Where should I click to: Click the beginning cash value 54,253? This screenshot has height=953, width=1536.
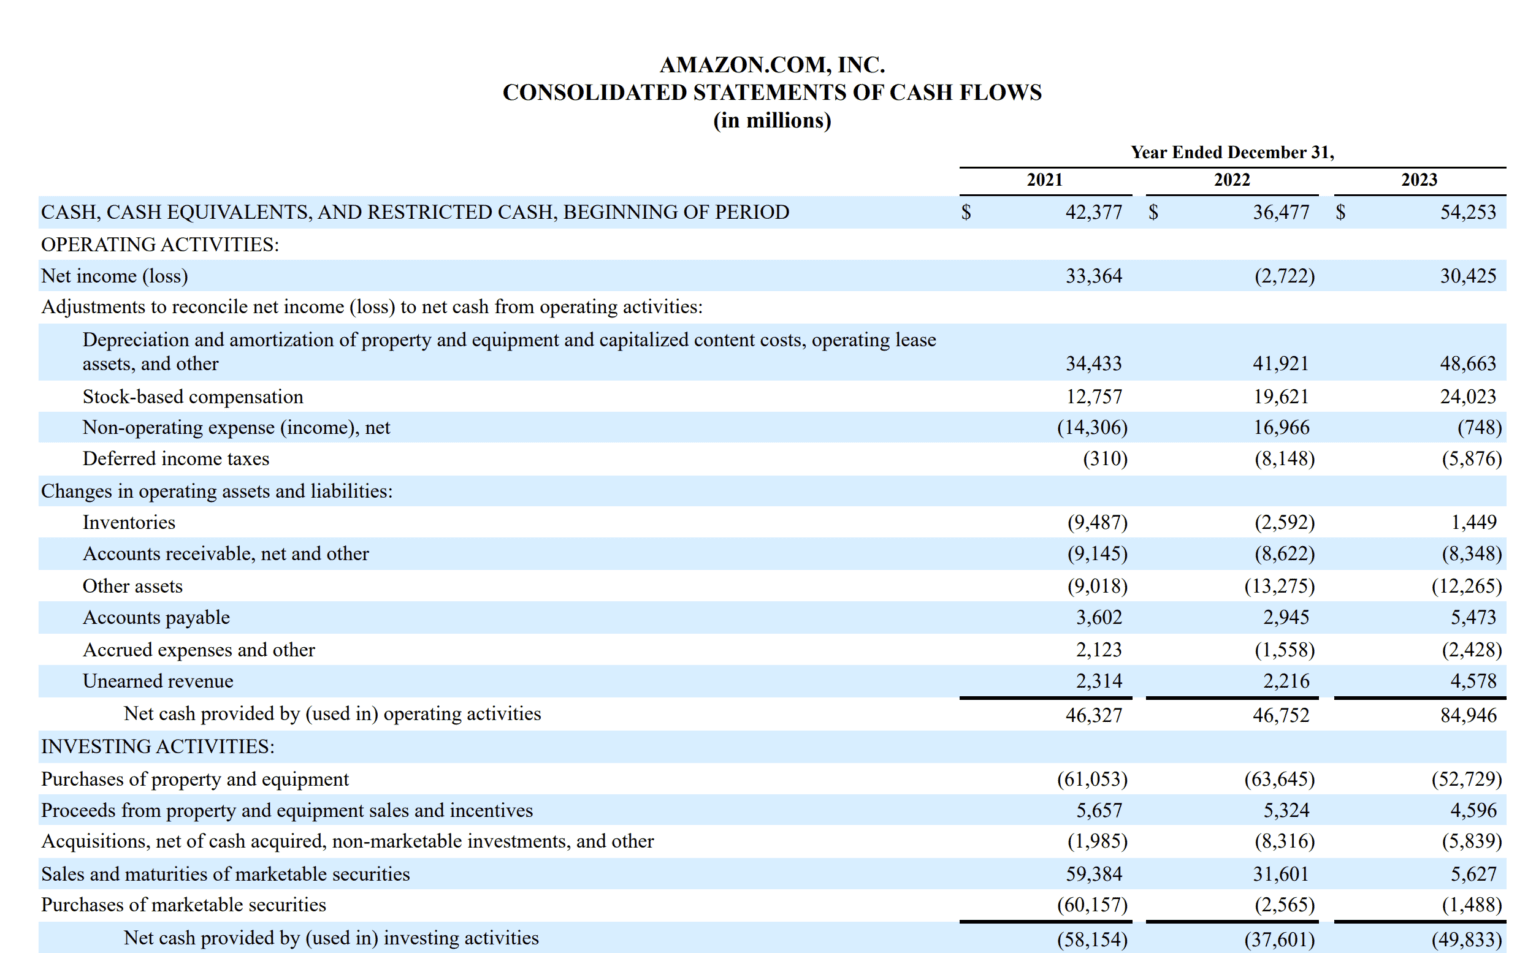[1468, 212]
